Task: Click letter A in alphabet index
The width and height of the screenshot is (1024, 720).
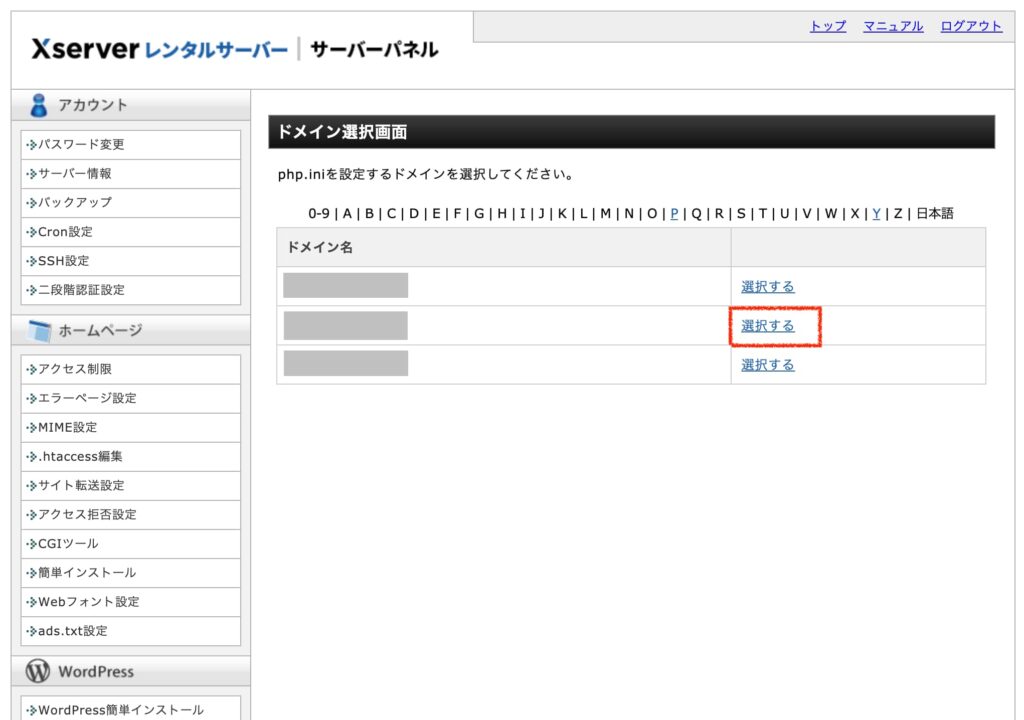Action: click(x=347, y=214)
